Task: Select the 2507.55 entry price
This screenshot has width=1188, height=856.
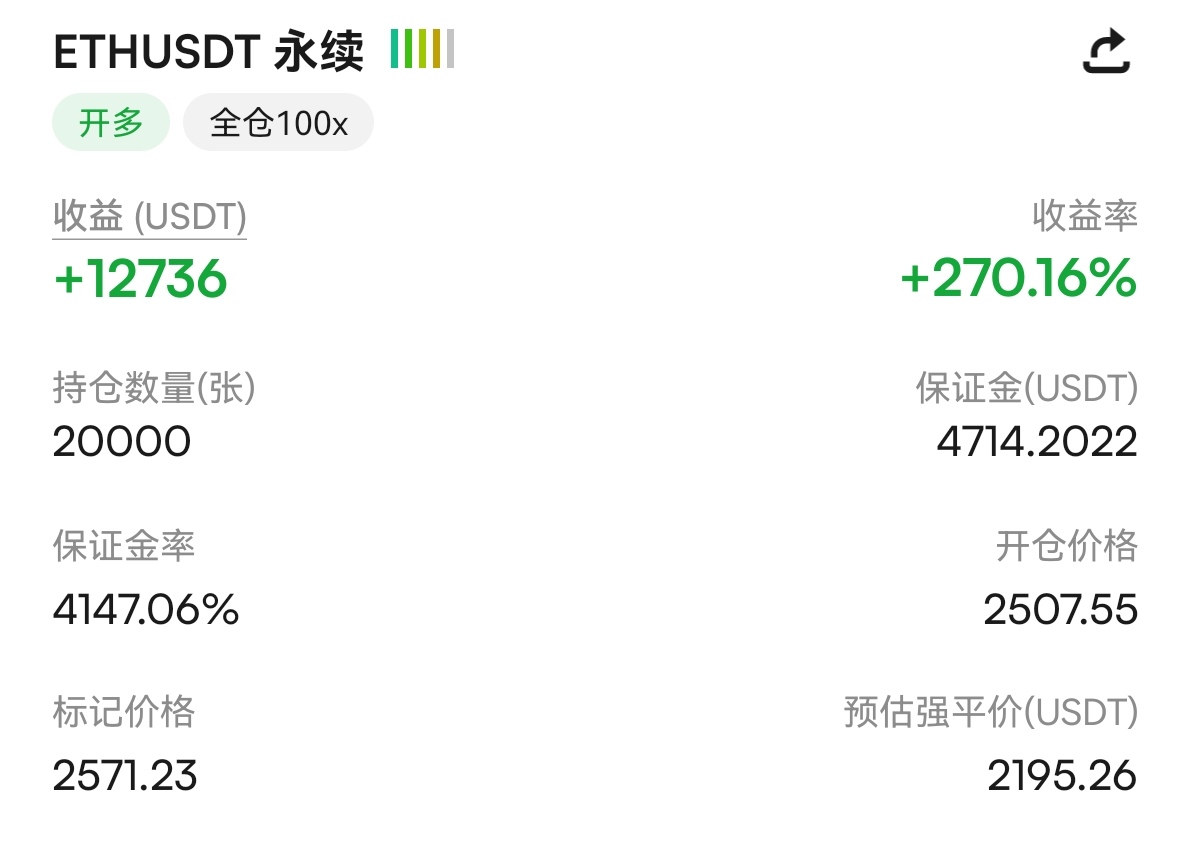Action: 1061,609
